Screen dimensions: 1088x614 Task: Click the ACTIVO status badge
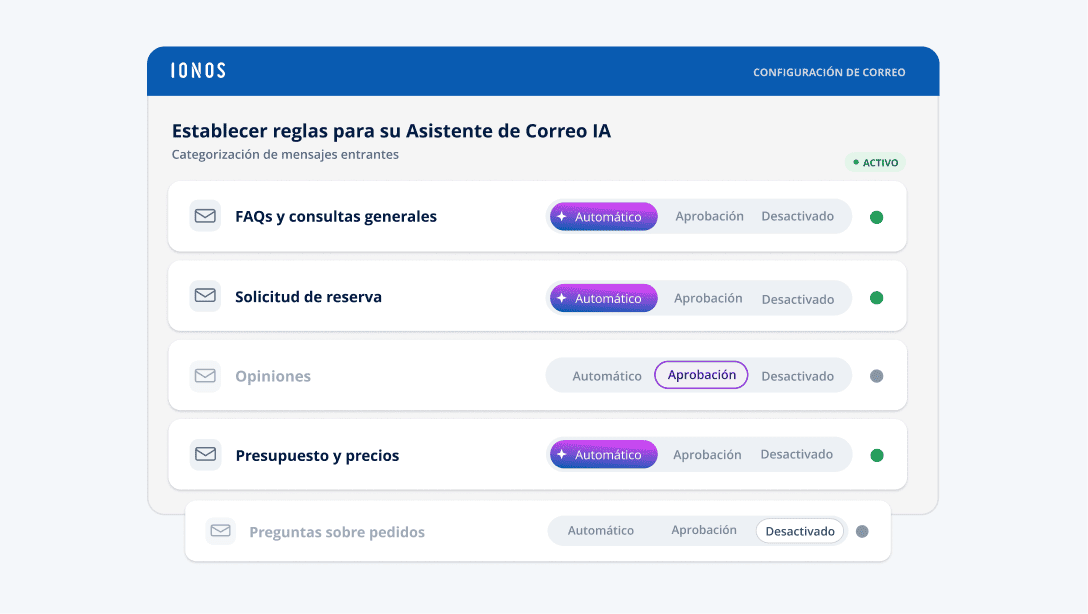pos(875,162)
